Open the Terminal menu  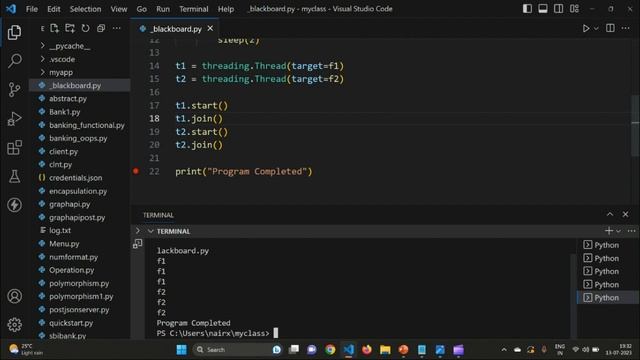tap(194, 9)
